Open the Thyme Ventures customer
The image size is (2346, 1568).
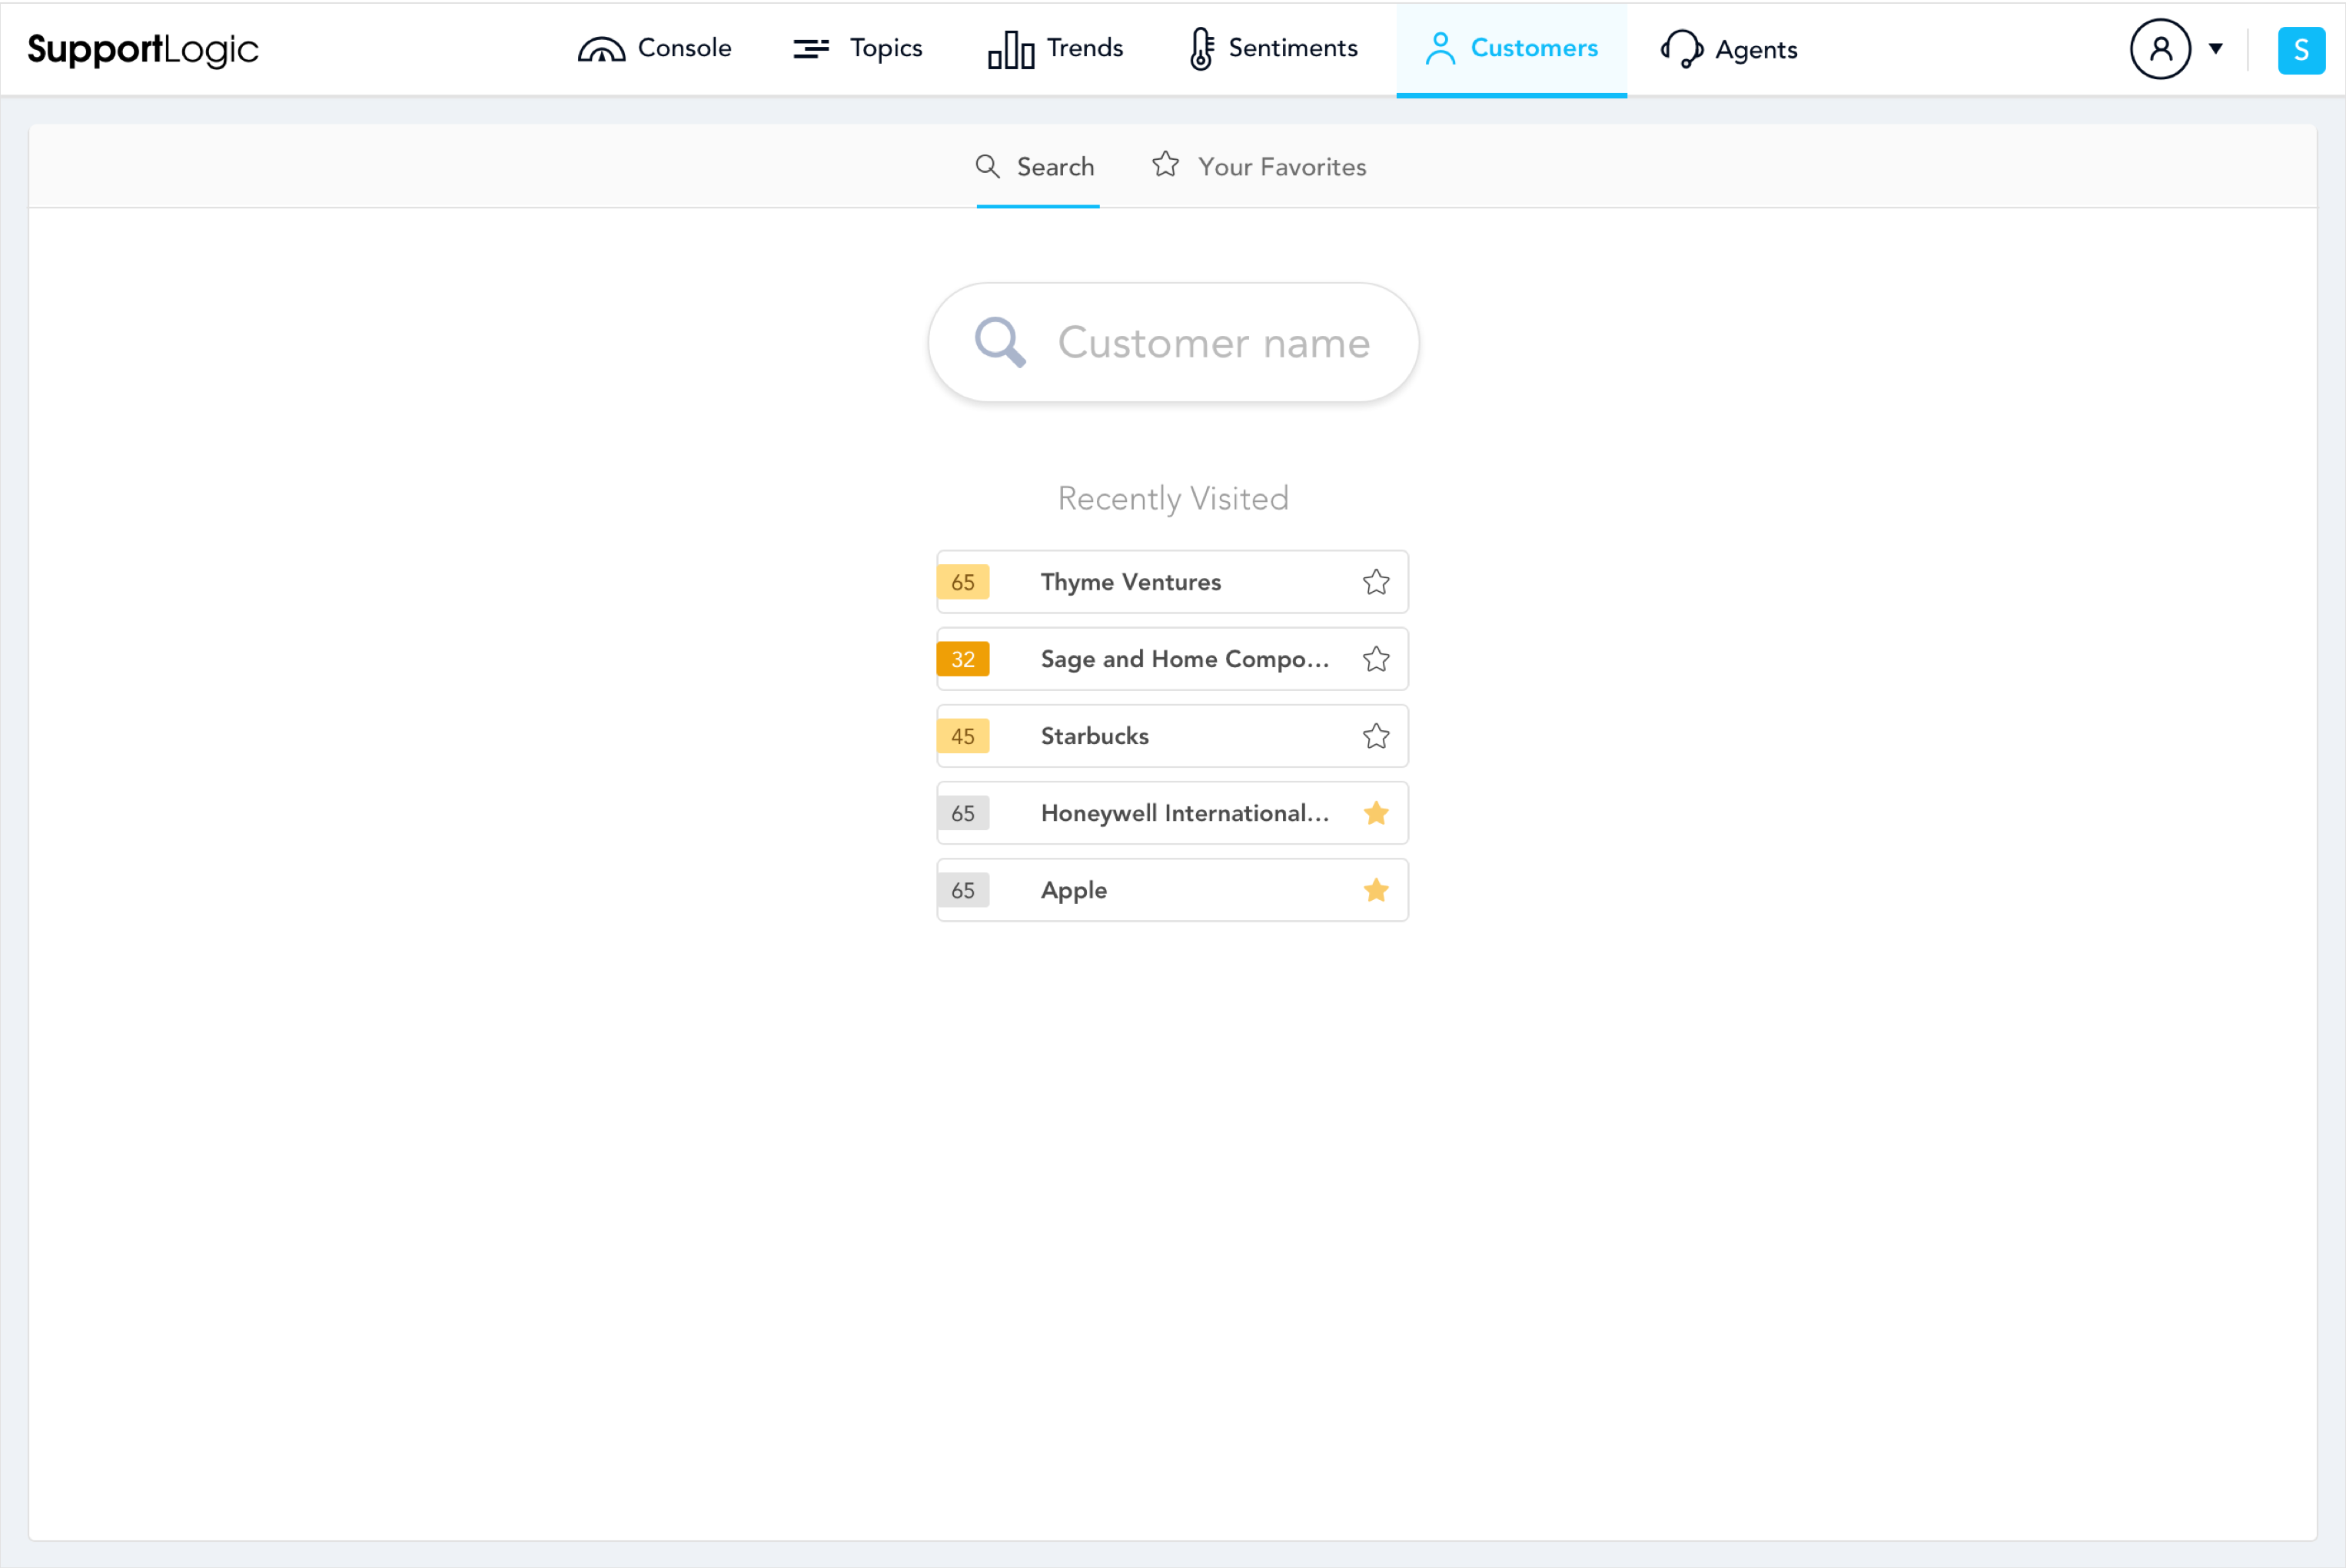(1172, 582)
